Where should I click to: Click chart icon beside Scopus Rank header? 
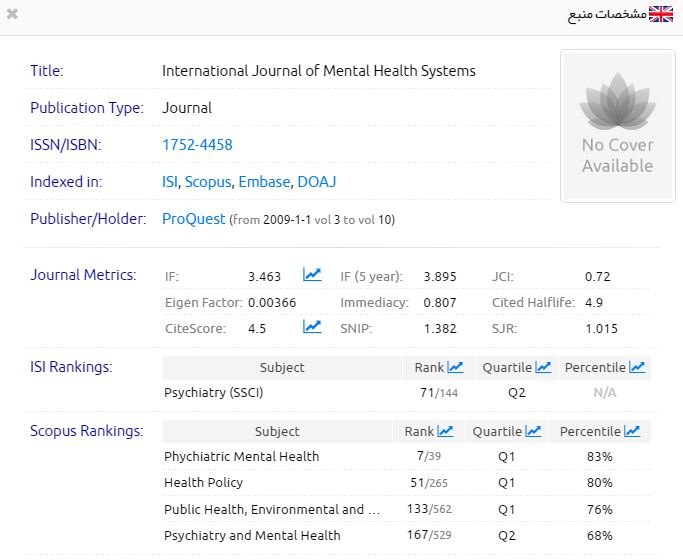[x=445, y=432]
